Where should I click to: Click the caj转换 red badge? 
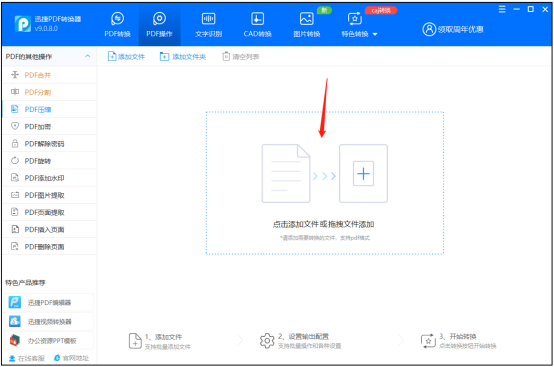(381, 10)
